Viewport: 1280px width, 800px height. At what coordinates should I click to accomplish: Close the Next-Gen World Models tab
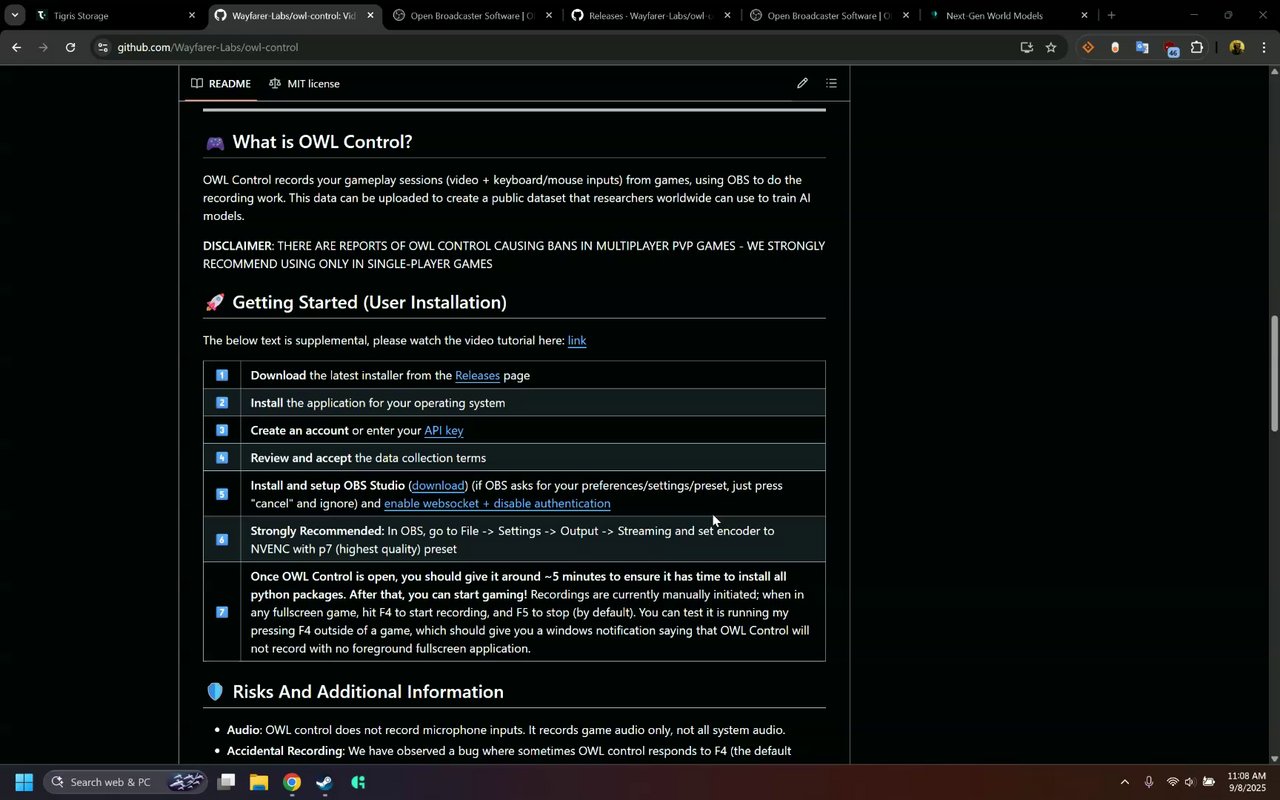click(x=1084, y=15)
